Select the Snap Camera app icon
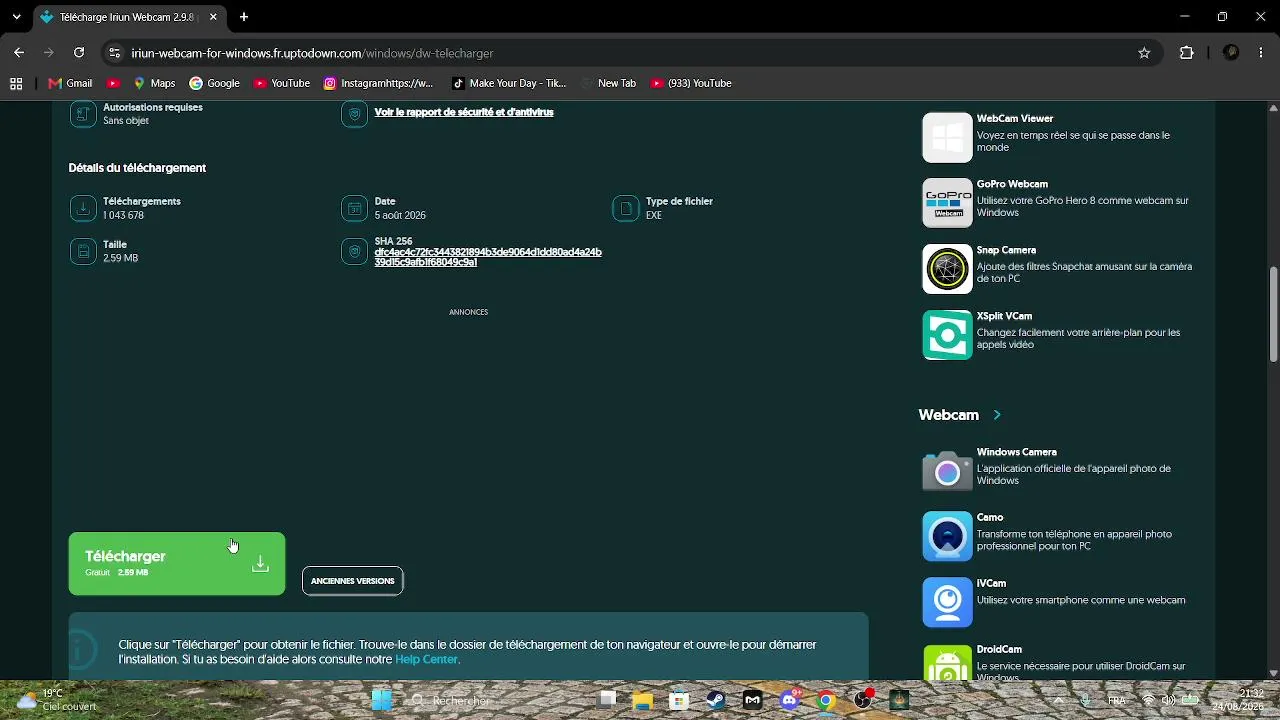1280x720 pixels. 947,269
